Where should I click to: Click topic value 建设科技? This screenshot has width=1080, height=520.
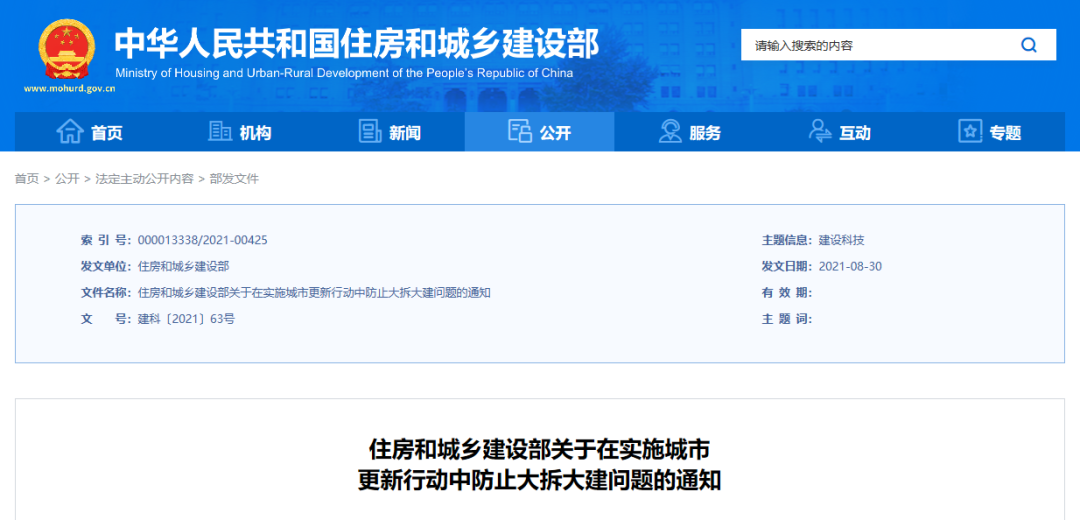tap(842, 240)
